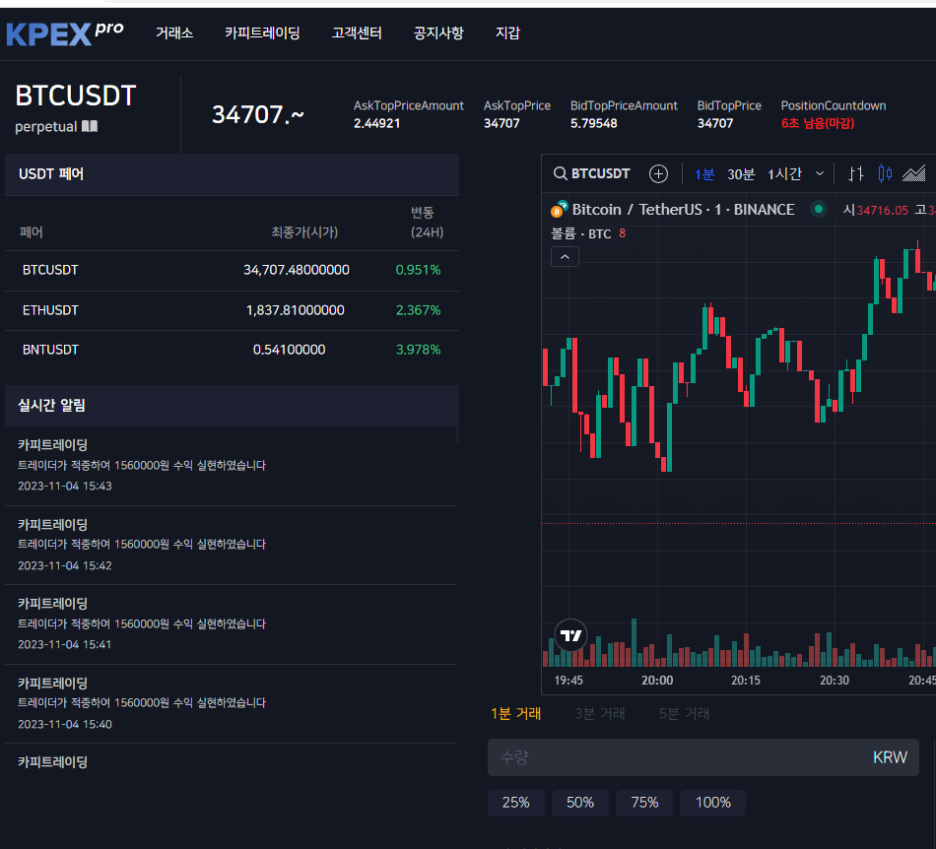
Task: Click the 20:30 time axis label
Action: click(x=834, y=681)
